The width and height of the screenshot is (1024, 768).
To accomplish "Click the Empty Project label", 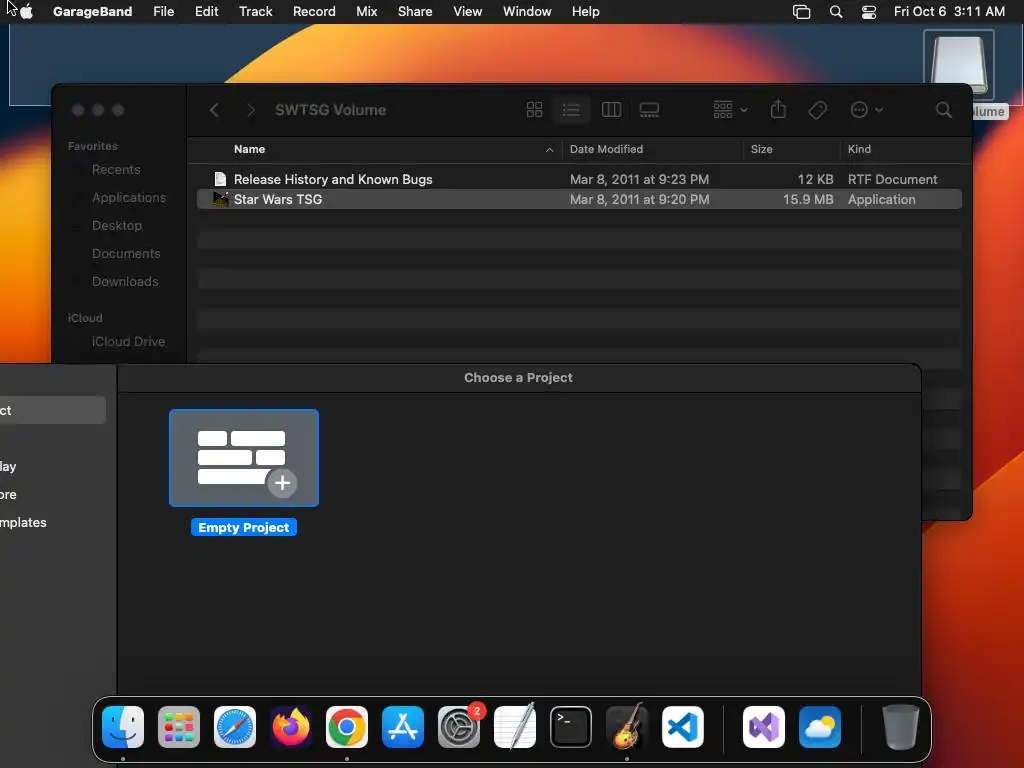I will pos(244,528).
